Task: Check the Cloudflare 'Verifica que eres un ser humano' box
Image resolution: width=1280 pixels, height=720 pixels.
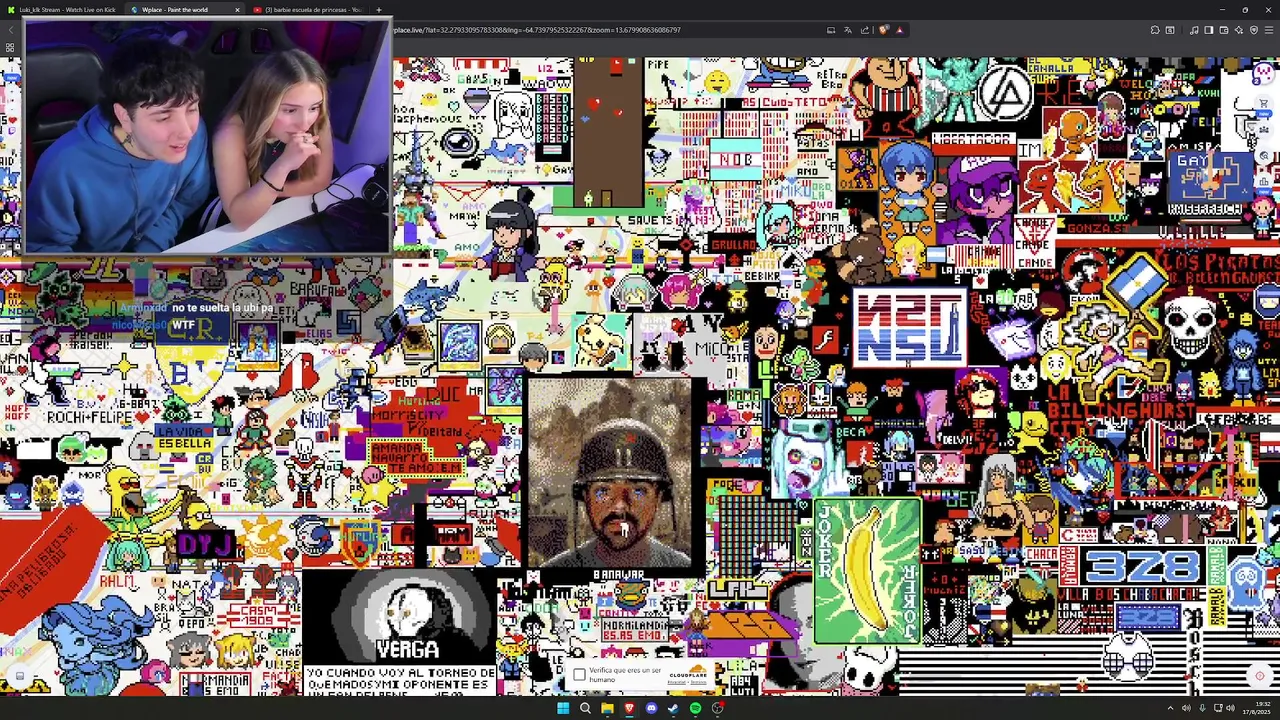Action: click(579, 675)
